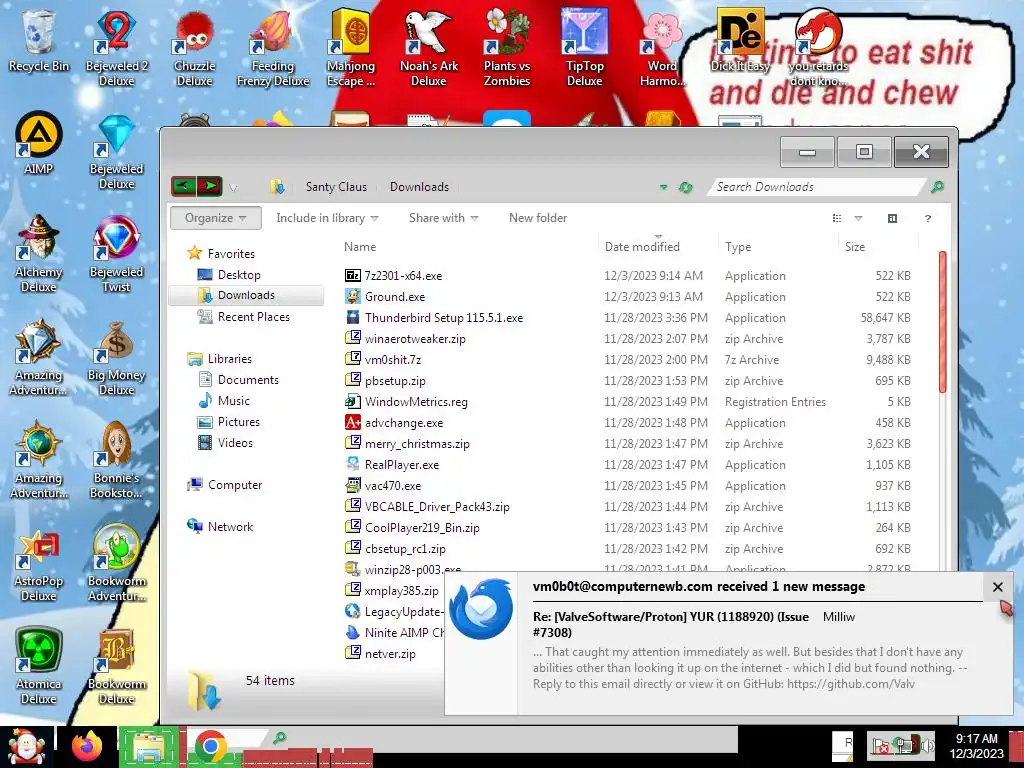Open Videos library in sidebar
Viewport: 1024px width, 768px height.
[235, 443]
